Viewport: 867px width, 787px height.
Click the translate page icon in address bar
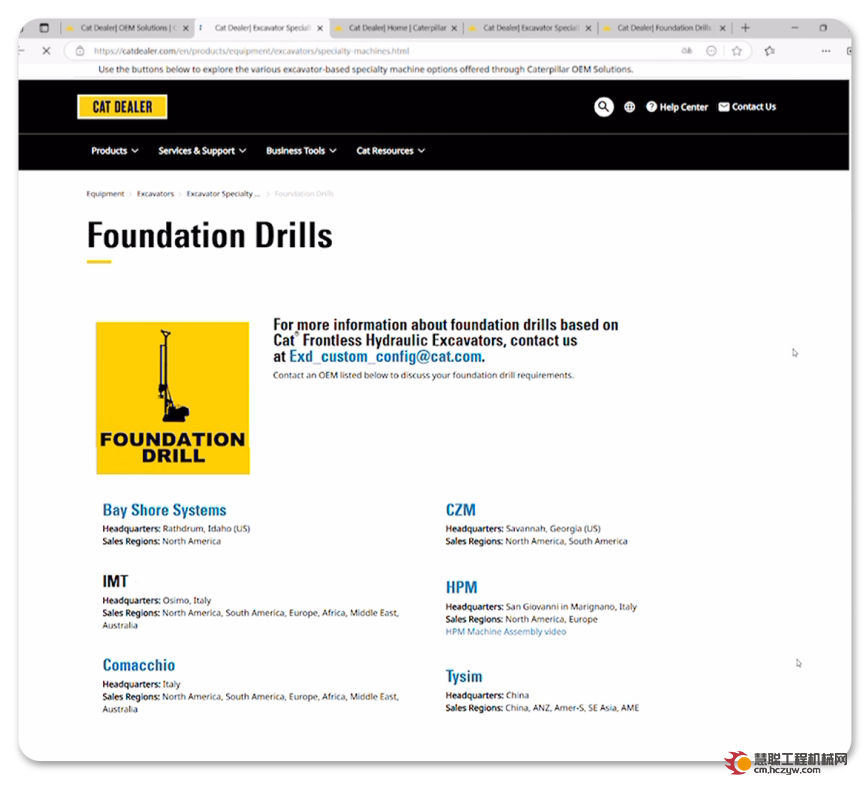687,51
